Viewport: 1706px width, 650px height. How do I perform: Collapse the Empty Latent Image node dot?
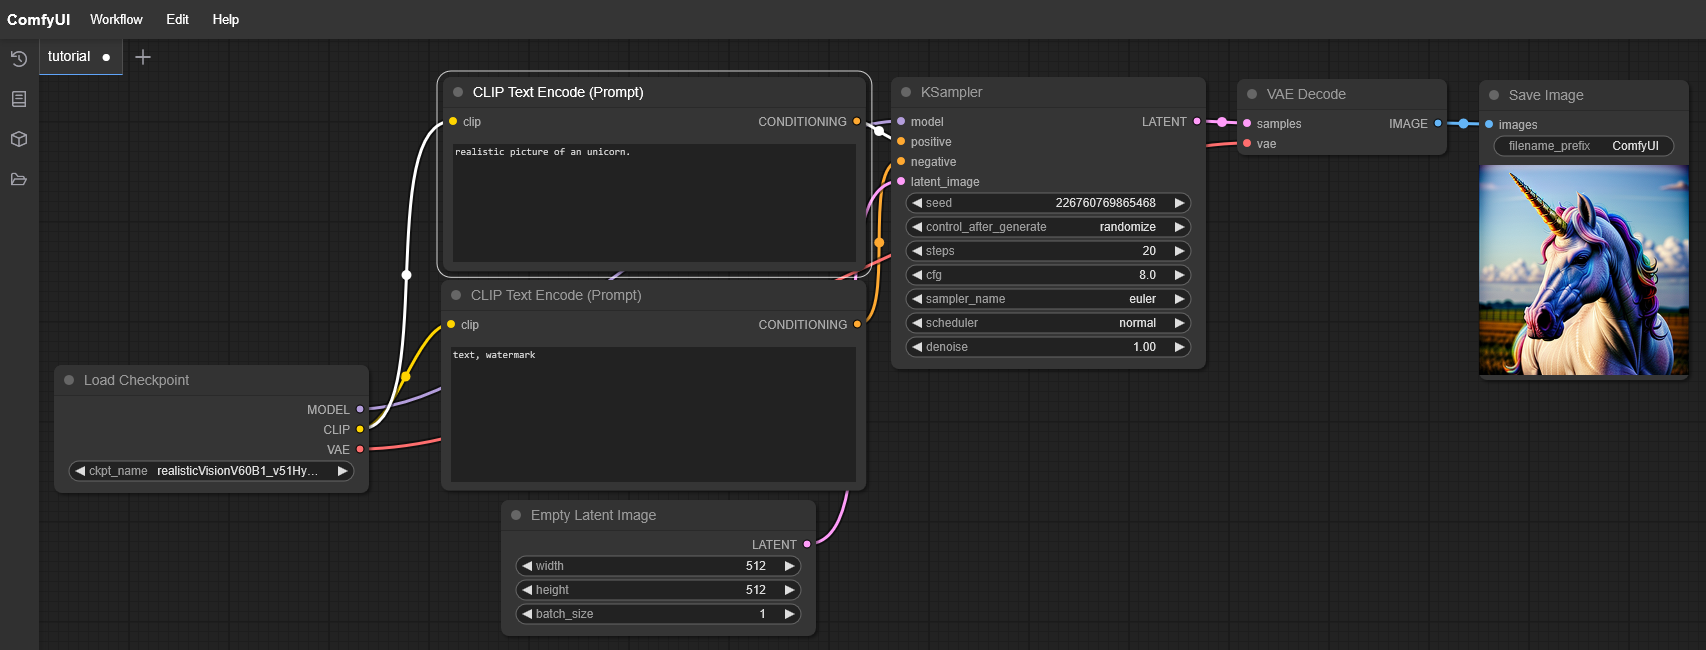(x=516, y=515)
